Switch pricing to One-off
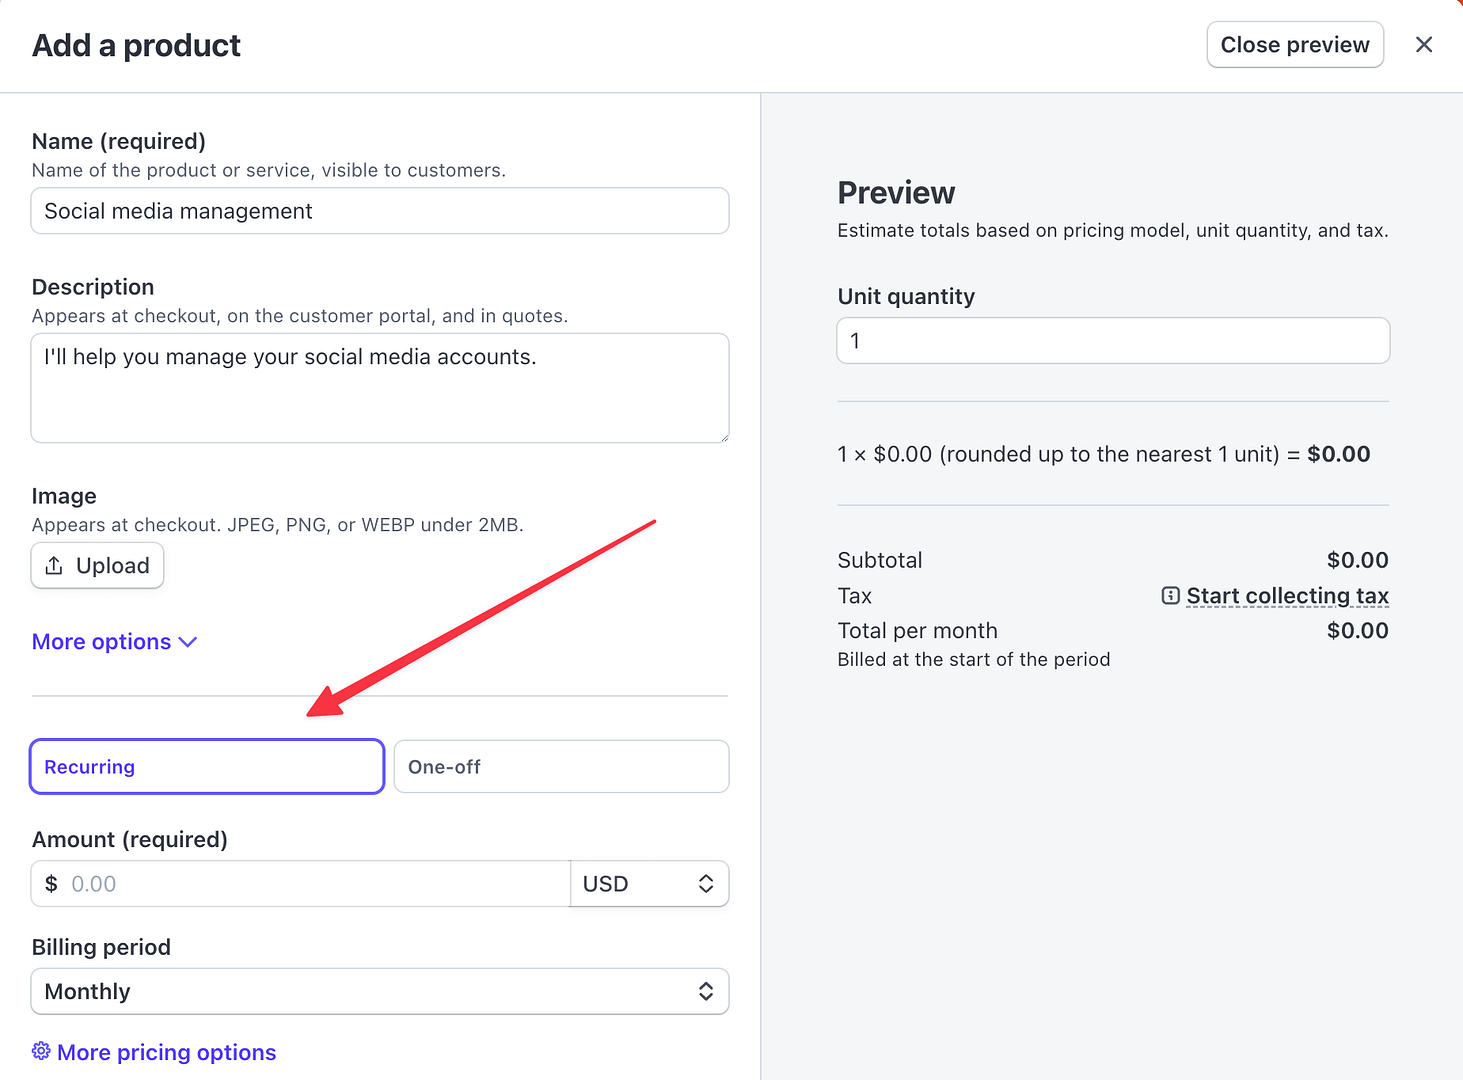 coord(560,766)
